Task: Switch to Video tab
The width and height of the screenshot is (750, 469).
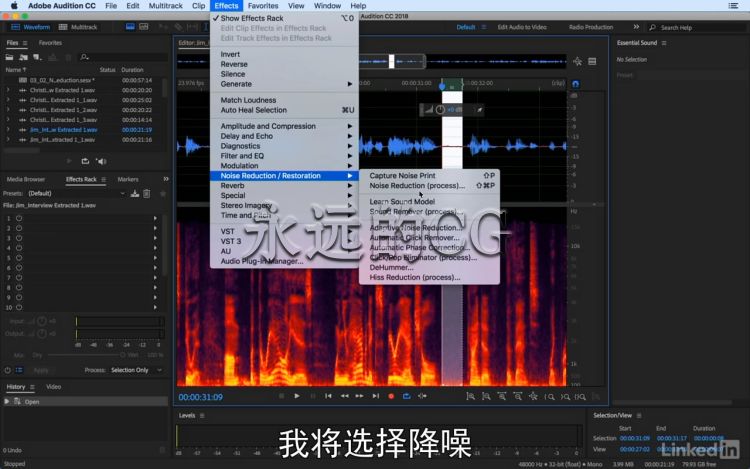Action: coord(54,386)
